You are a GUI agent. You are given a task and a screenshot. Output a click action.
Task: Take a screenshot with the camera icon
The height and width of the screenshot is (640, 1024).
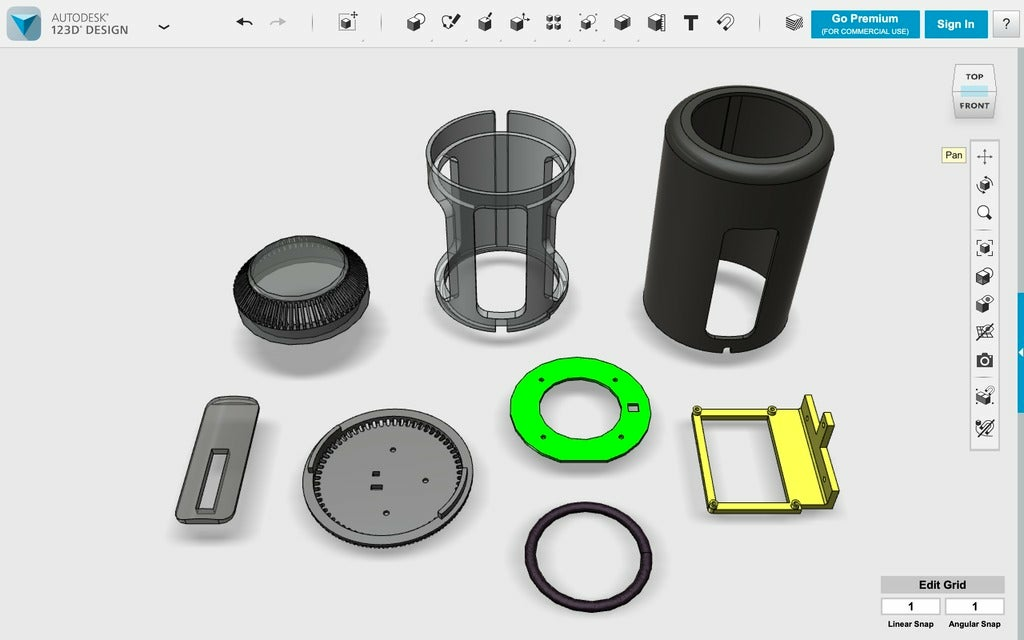pos(985,360)
